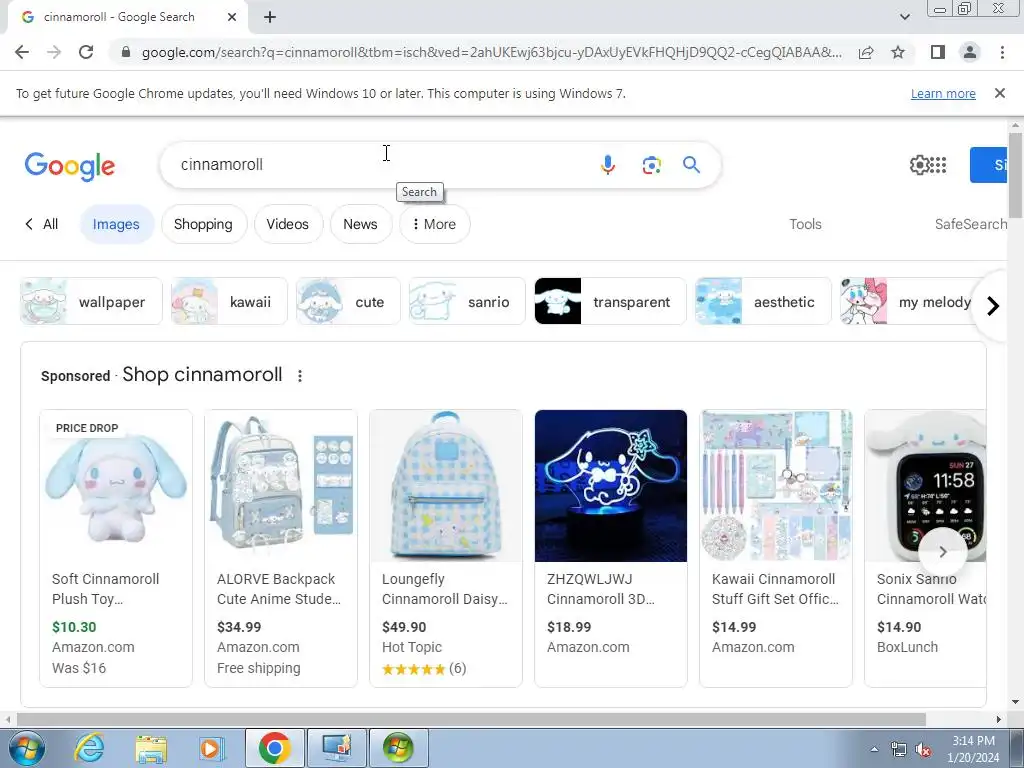Open Learn more link about updates
This screenshot has height=768, width=1024.
pos(943,93)
